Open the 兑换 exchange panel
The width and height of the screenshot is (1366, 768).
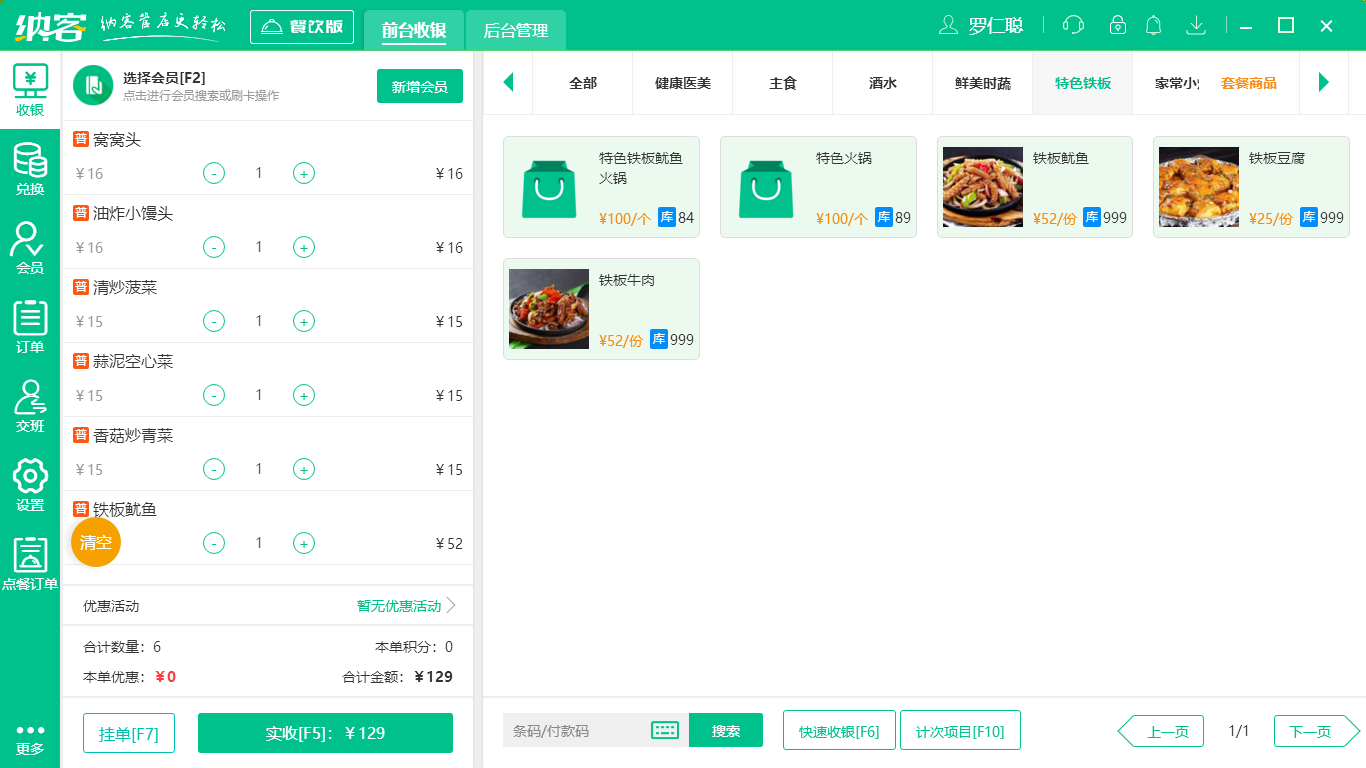tap(30, 170)
